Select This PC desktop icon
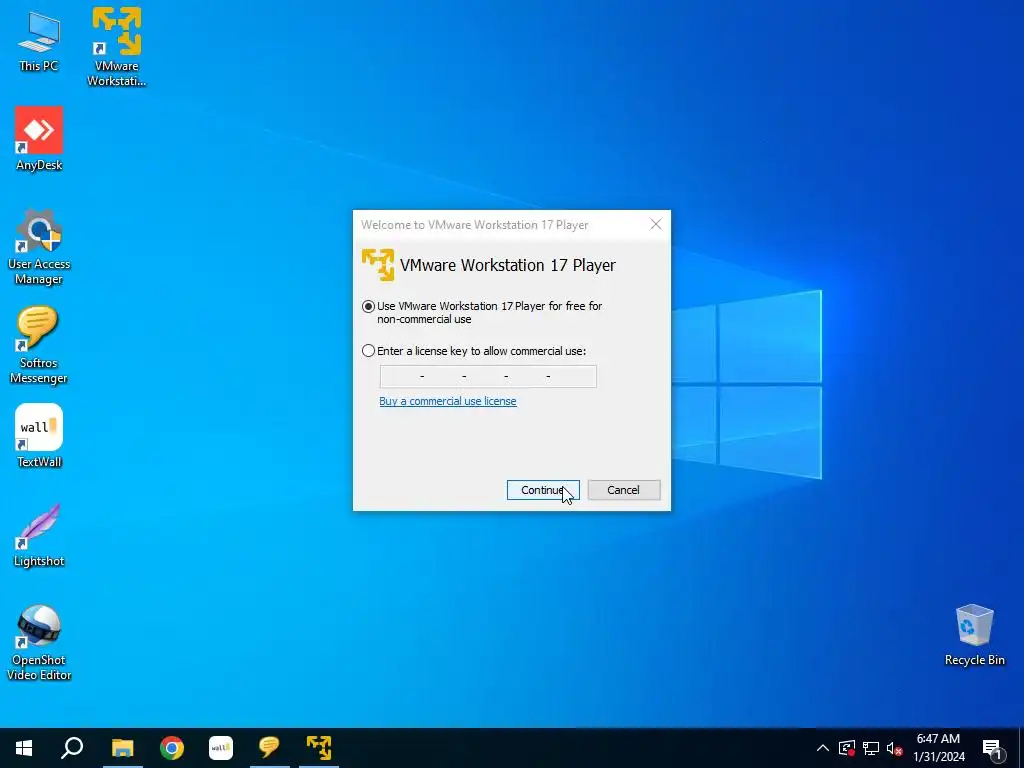This screenshot has height=768, width=1024. [39, 41]
